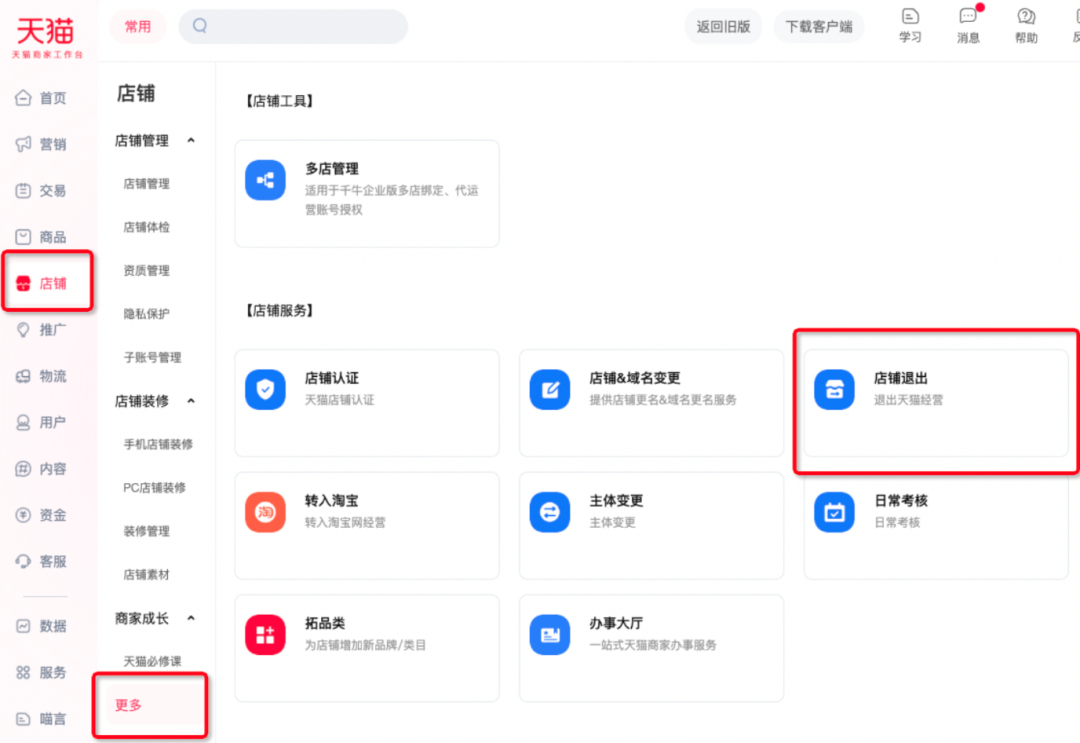Click the 店铺&域名变更 card title
This screenshot has height=743, width=1080.
(x=634, y=378)
